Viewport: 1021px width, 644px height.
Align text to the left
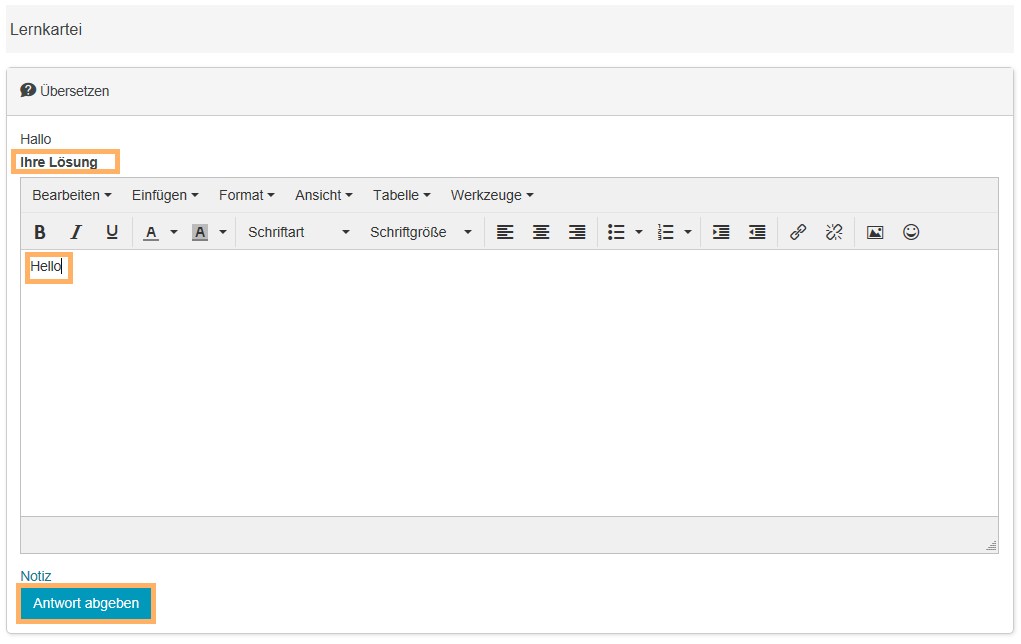pyautogui.click(x=505, y=232)
